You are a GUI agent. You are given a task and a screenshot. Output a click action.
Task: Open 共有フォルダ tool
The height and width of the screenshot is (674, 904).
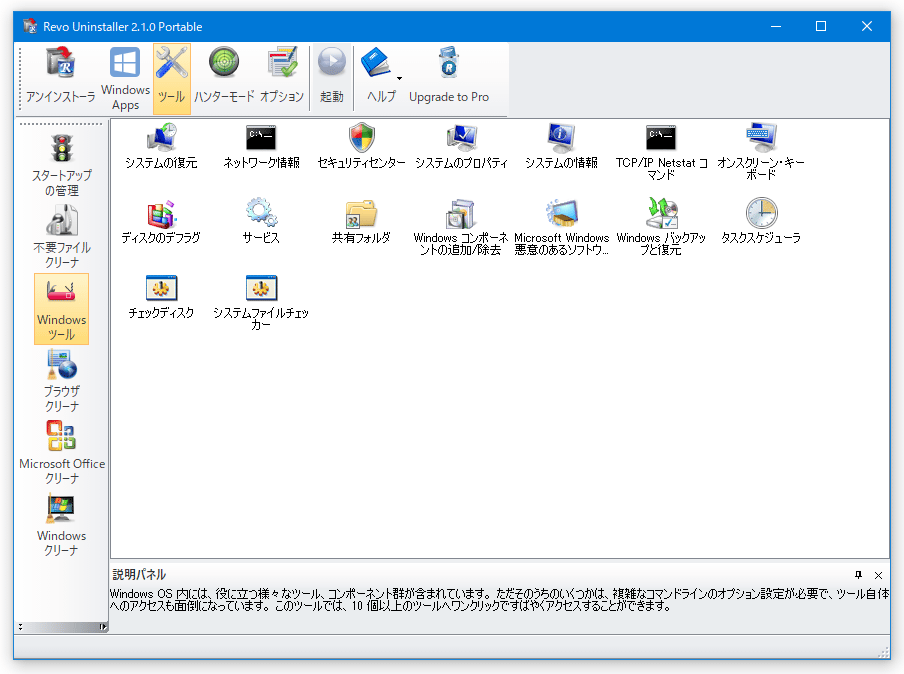click(361, 221)
